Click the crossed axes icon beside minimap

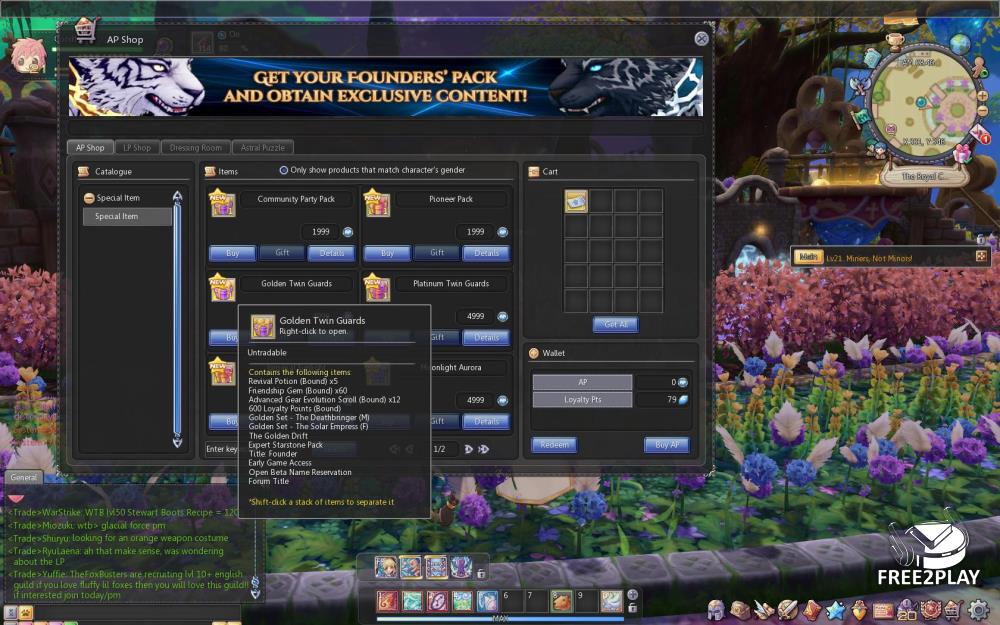(859, 85)
